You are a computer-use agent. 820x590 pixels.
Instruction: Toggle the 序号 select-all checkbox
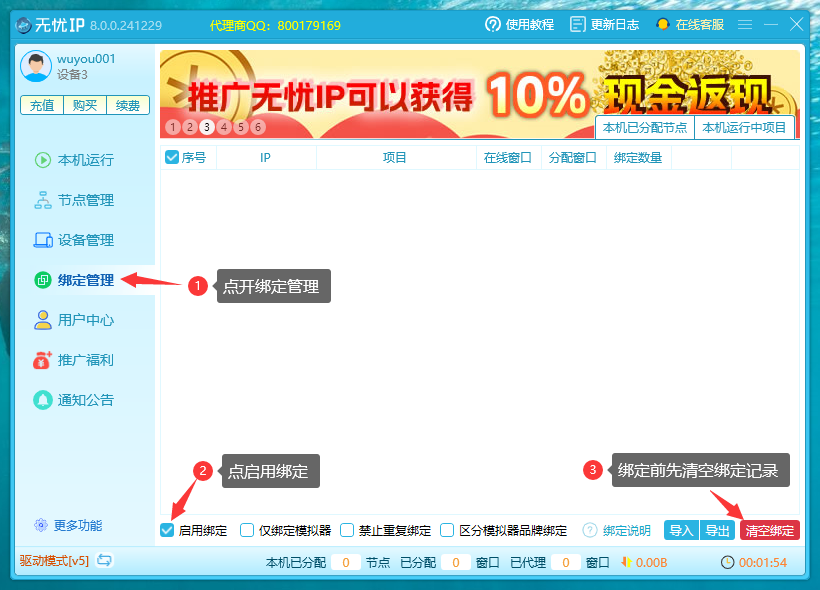click(172, 157)
